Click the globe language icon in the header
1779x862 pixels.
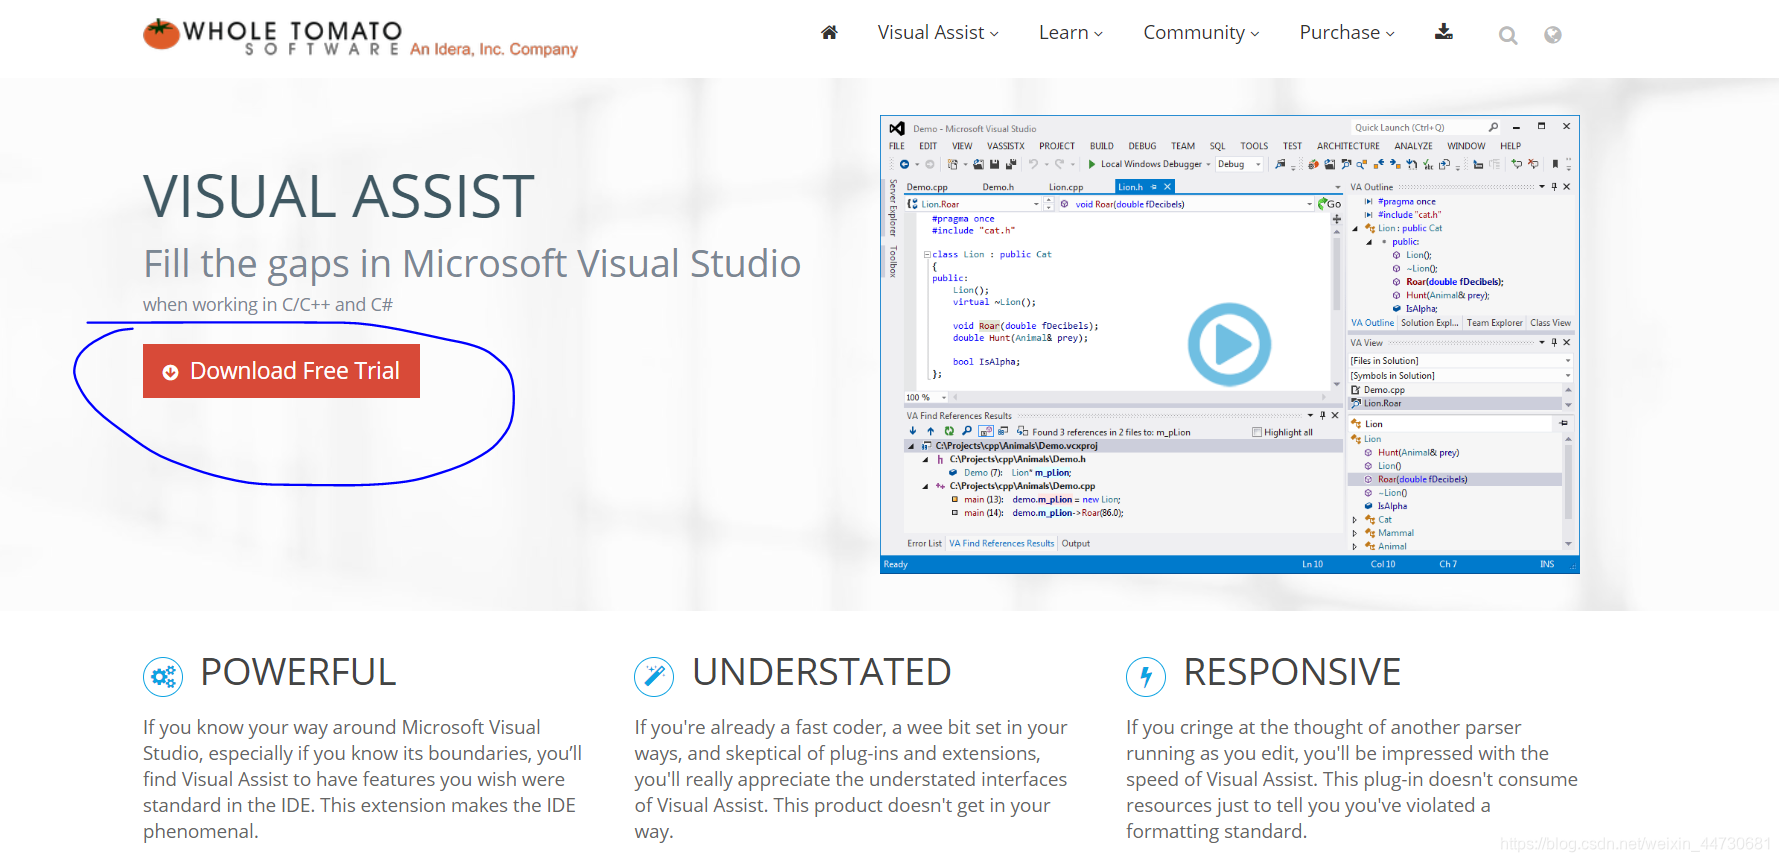[1552, 35]
